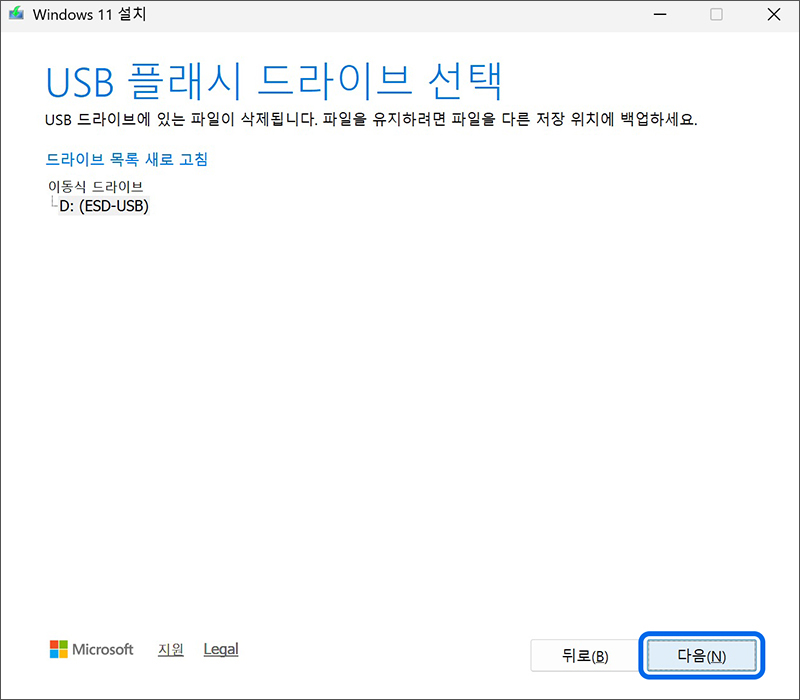Viewport: 800px width, 700px height.
Task: Click the window title text Windows 11 설치
Action: click(92, 14)
